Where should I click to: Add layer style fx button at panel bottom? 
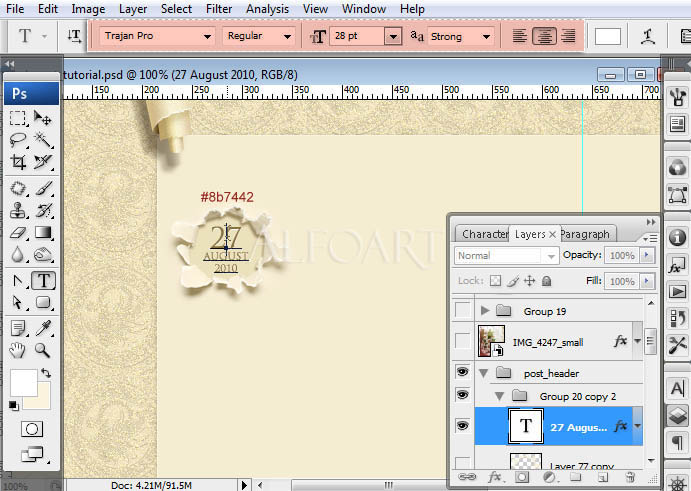click(x=495, y=477)
